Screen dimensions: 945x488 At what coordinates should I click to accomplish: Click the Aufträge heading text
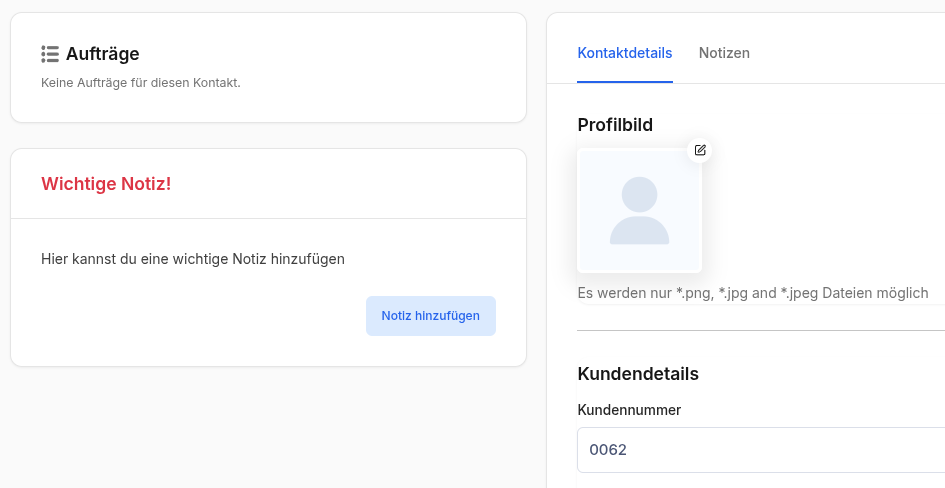[102, 54]
